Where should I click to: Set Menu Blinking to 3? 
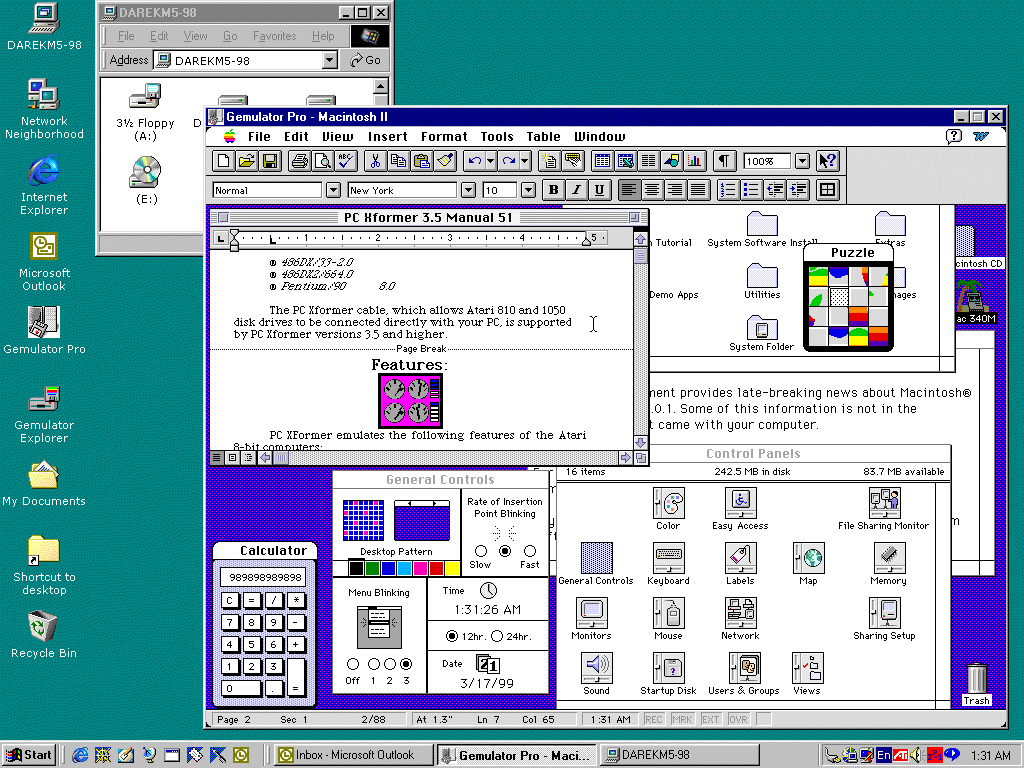pos(406,664)
